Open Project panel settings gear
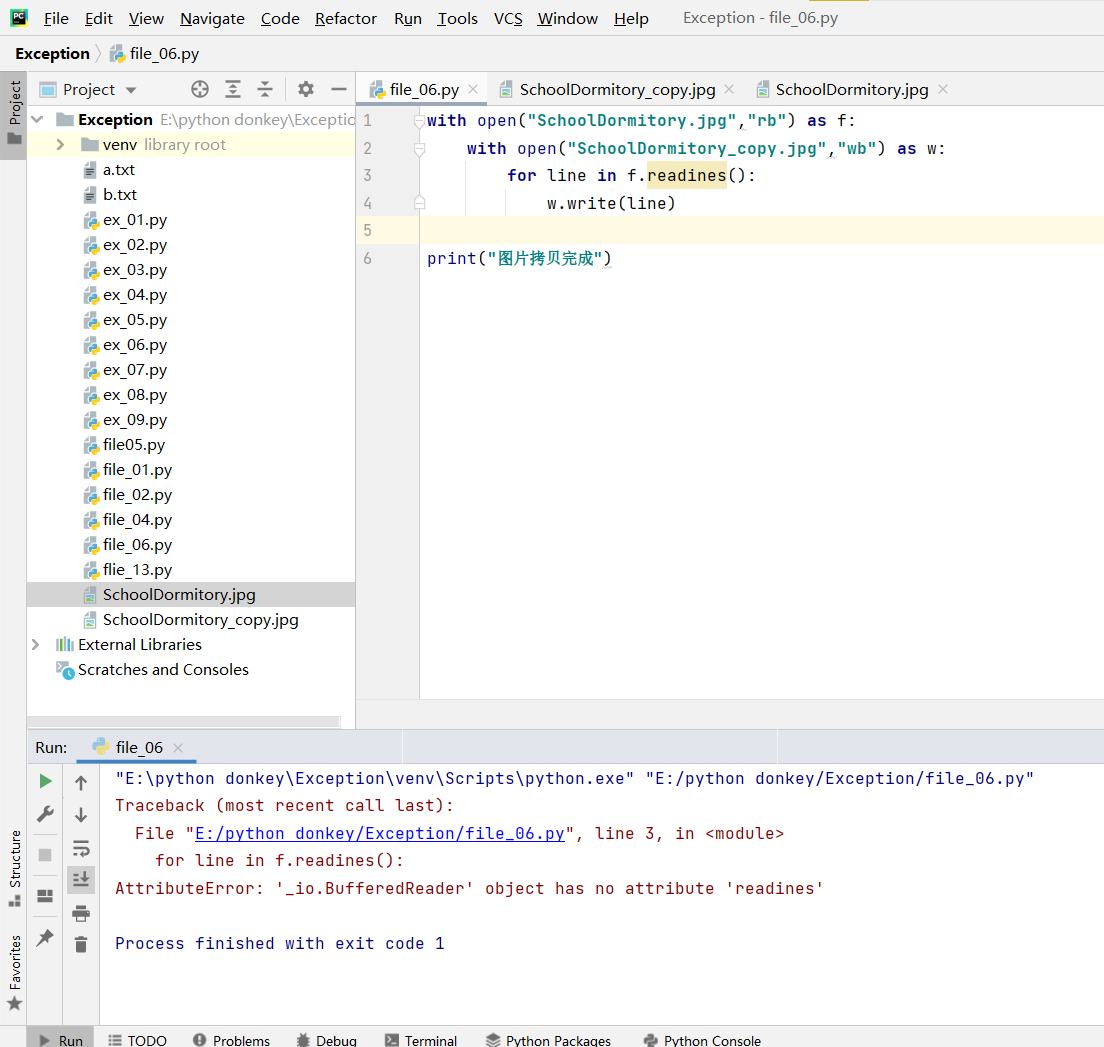1104x1047 pixels. click(x=306, y=89)
